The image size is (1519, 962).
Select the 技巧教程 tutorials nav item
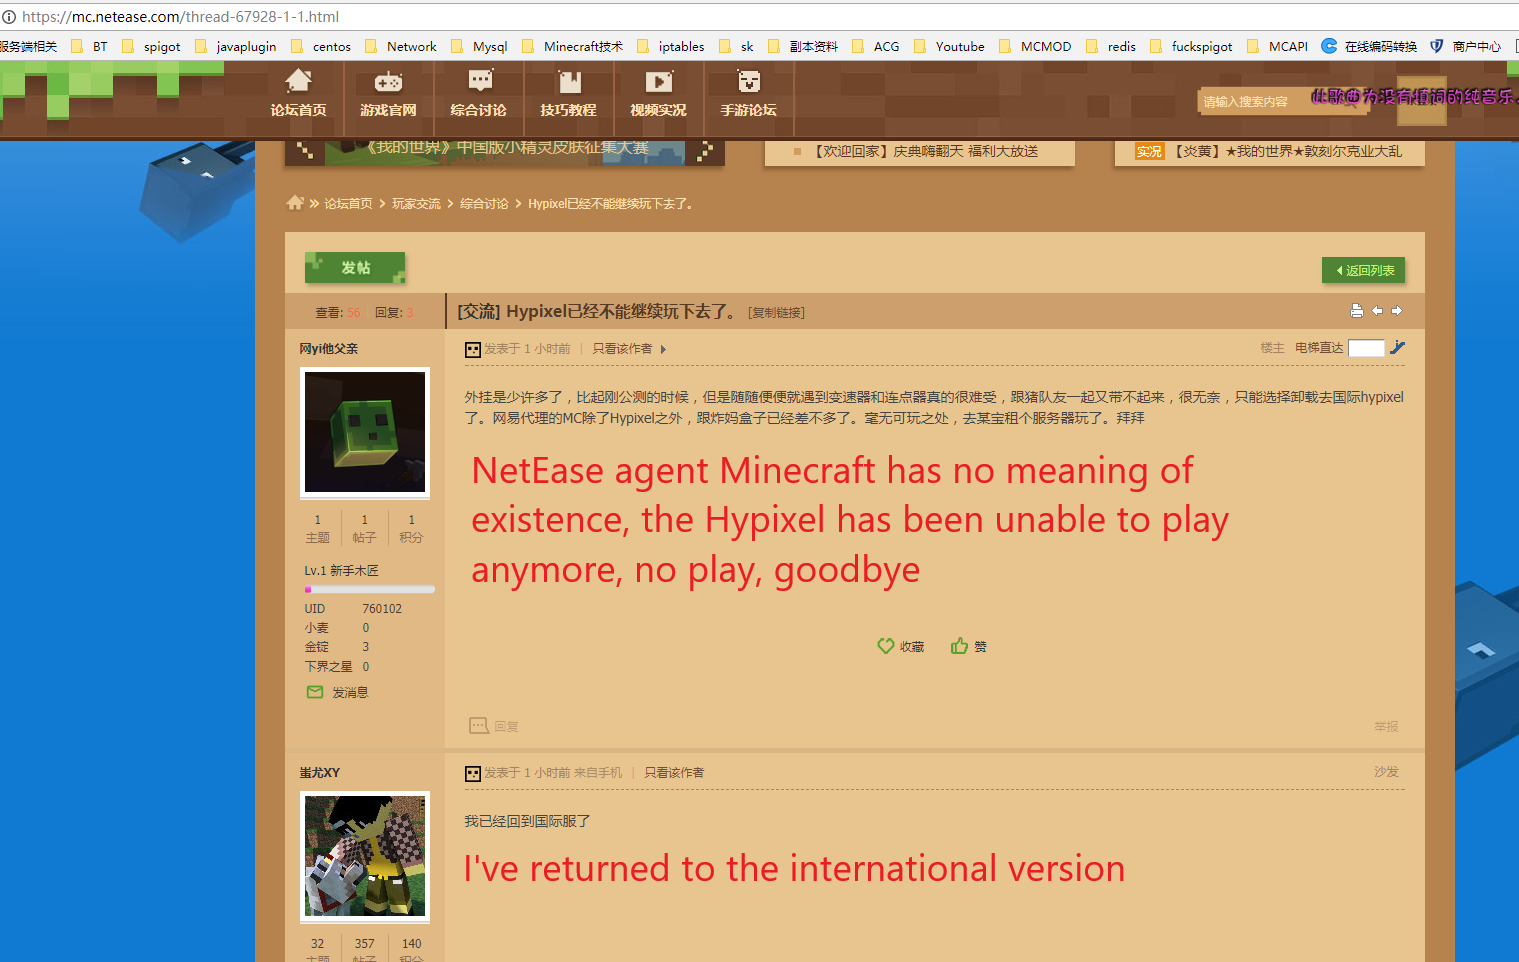568,93
